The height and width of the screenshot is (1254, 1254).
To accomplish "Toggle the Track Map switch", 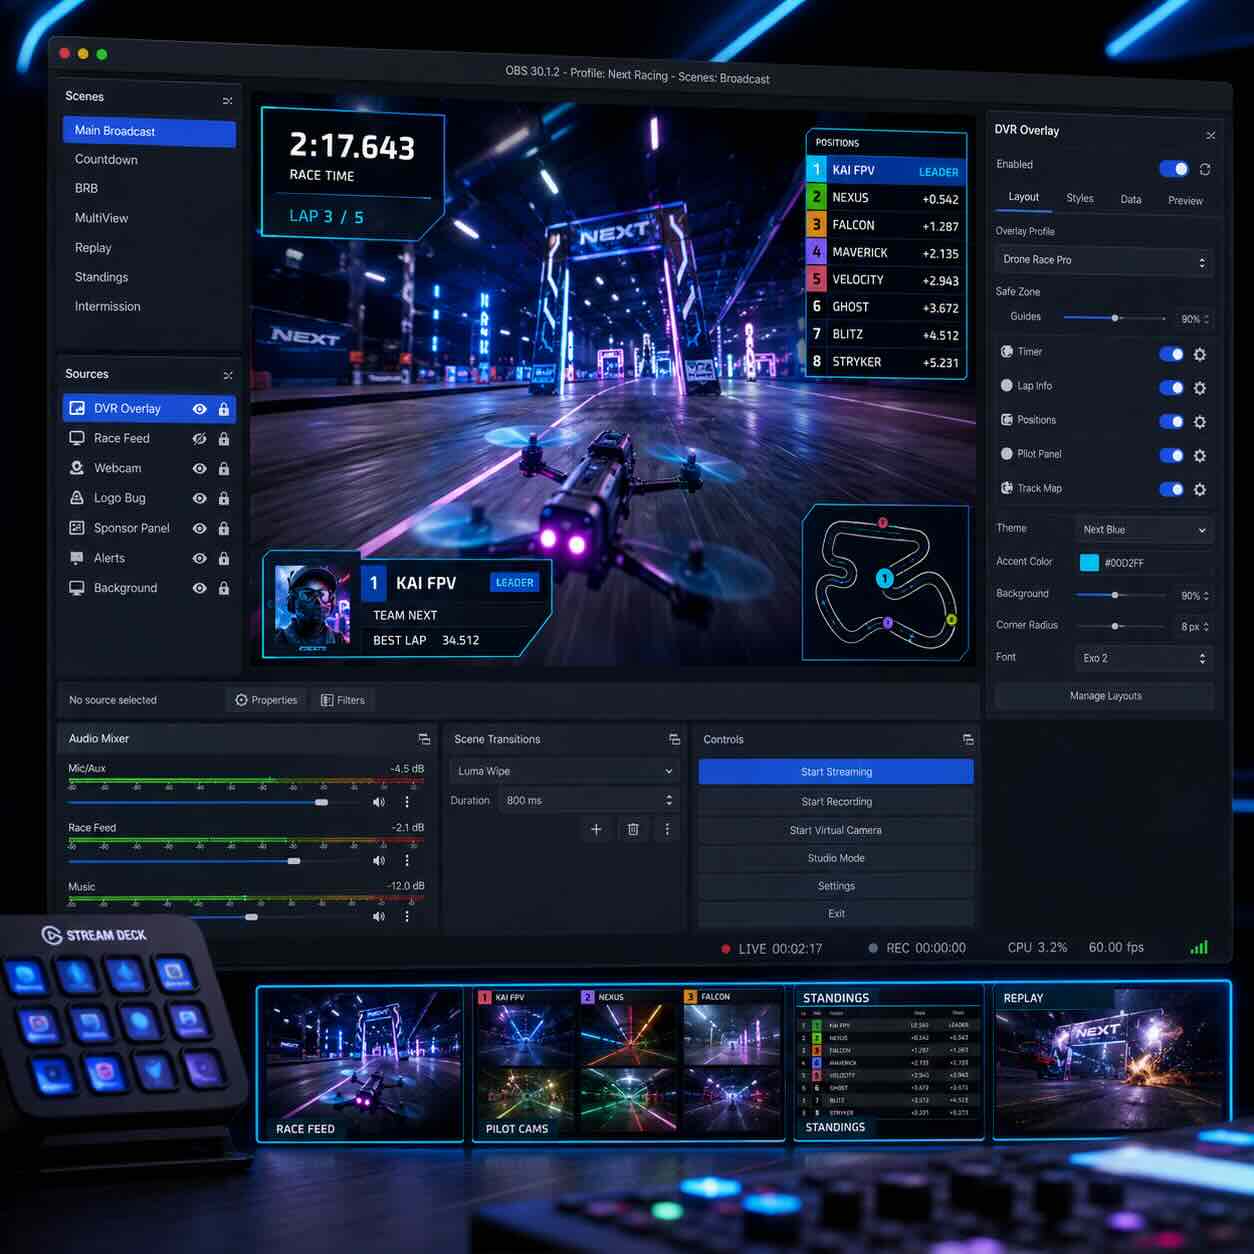I will click(1172, 490).
